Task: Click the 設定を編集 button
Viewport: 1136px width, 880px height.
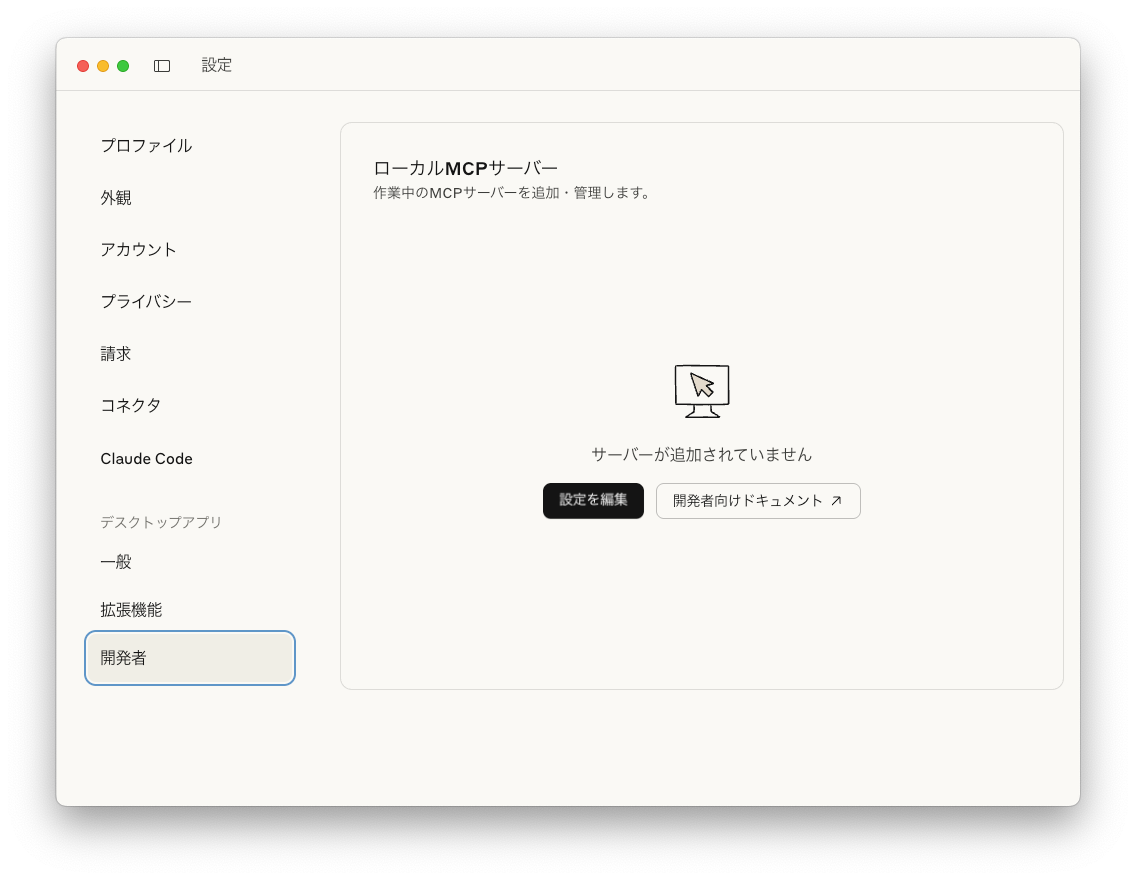Action: (593, 500)
